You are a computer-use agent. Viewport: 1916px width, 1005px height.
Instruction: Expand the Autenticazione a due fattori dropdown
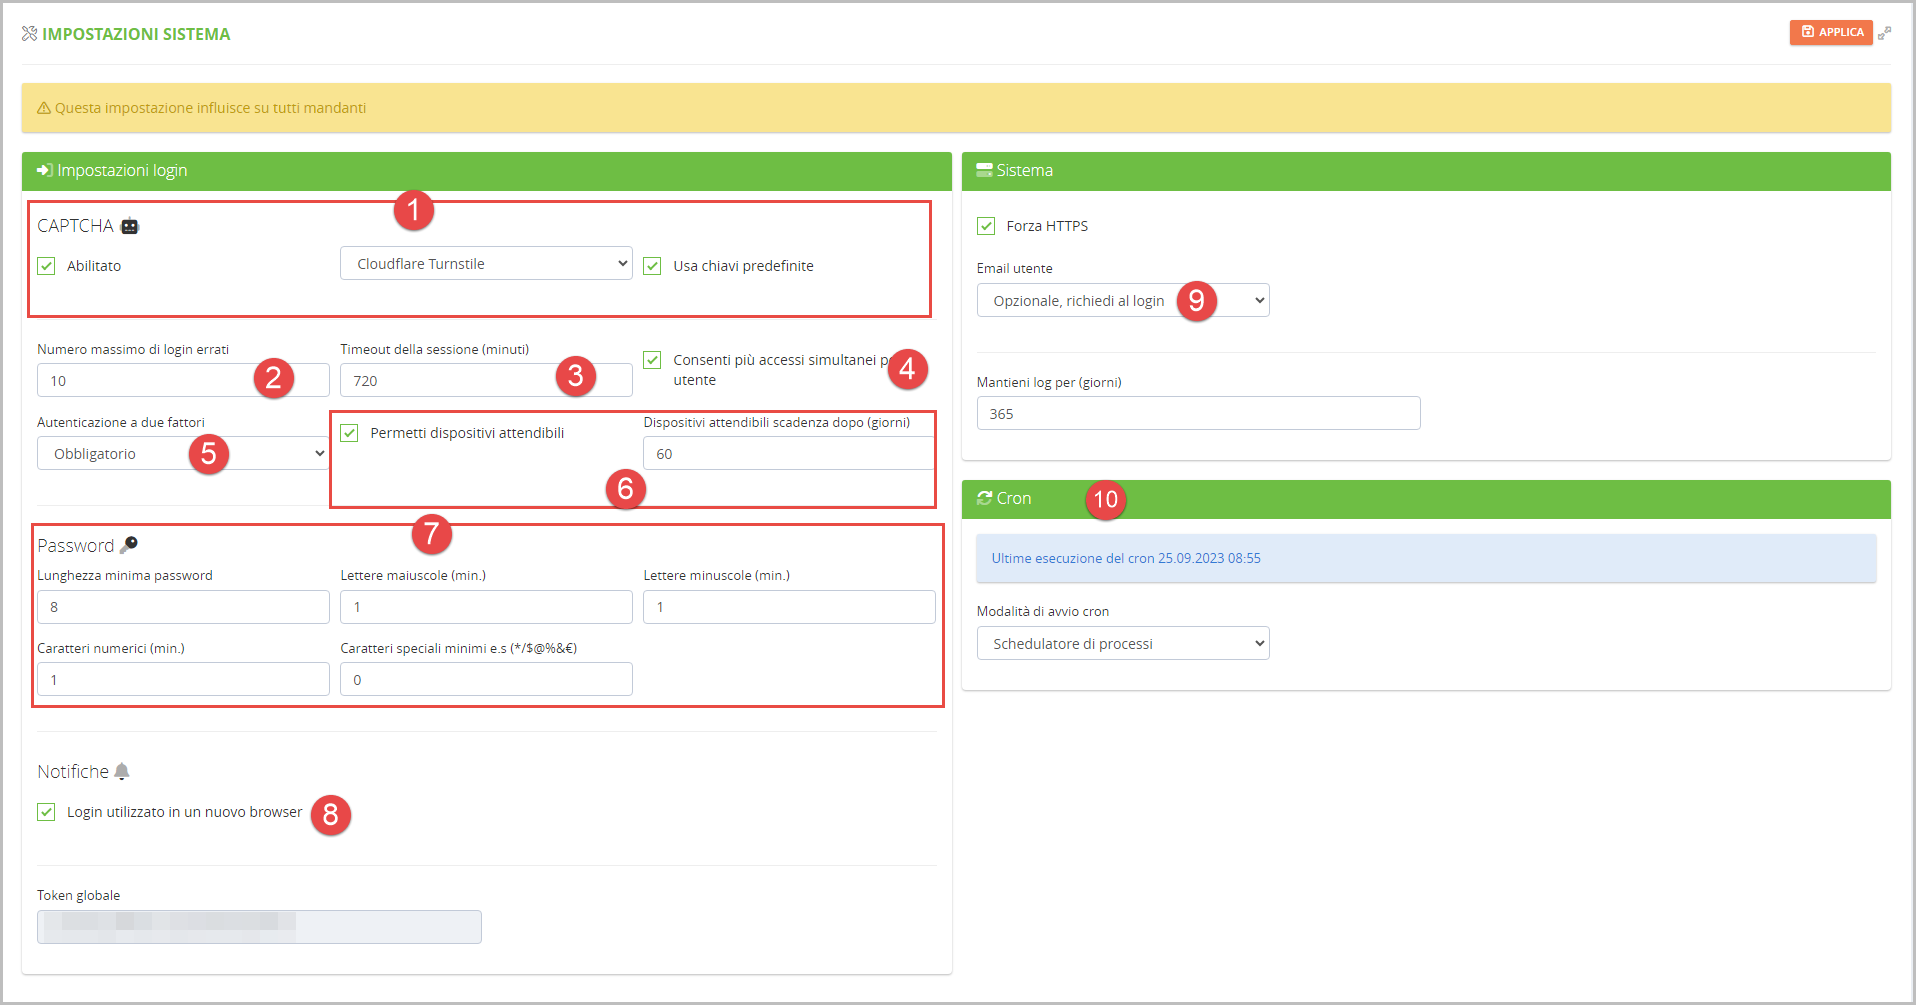click(x=183, y=454)
